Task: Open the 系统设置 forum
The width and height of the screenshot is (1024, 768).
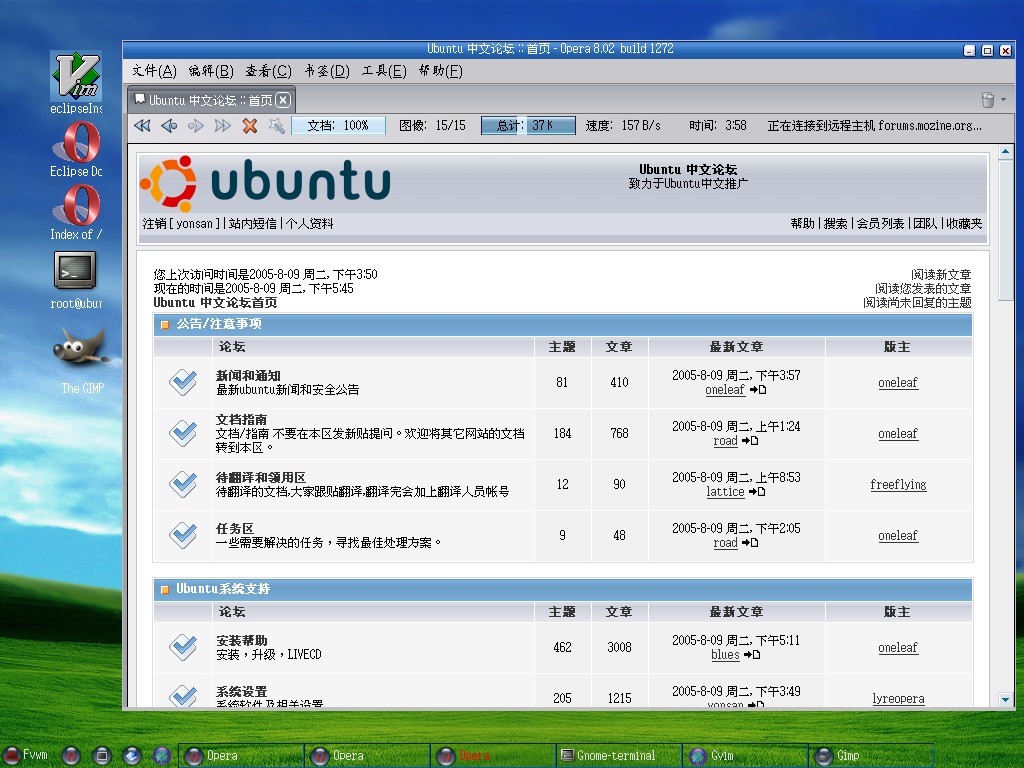Action: 242,692
